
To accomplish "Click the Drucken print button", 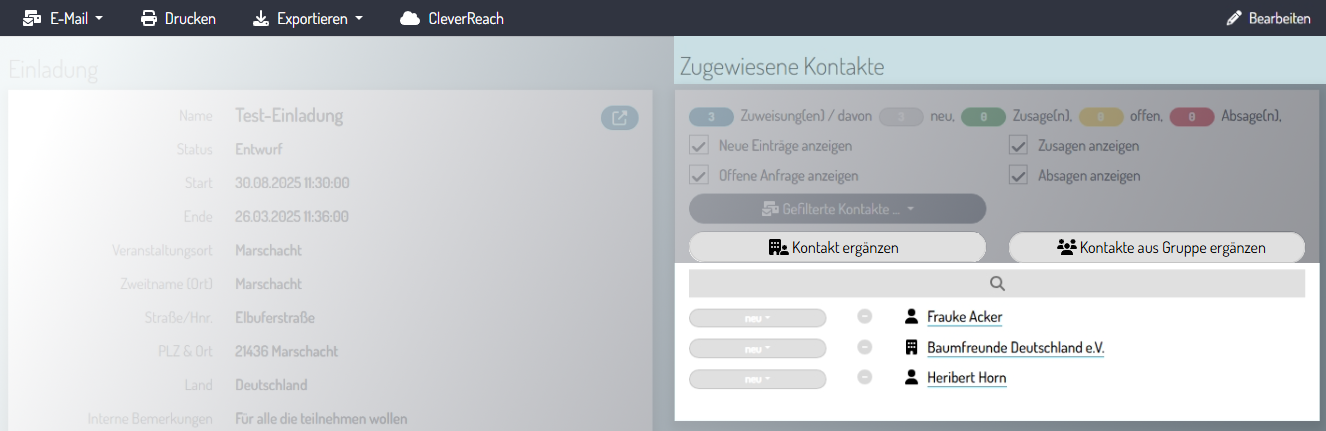I will (x=178, y=18).
